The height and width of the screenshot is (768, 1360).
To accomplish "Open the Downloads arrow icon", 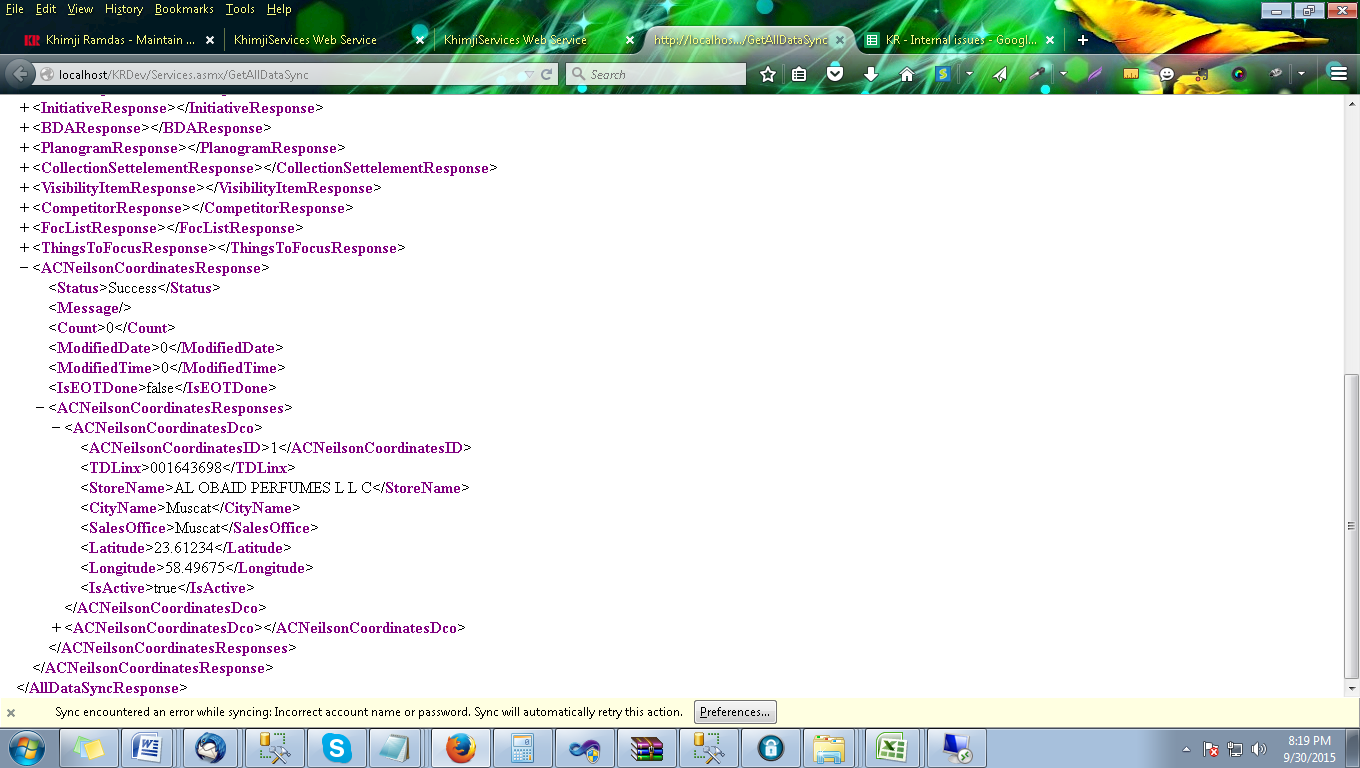I will coord(870,74).
